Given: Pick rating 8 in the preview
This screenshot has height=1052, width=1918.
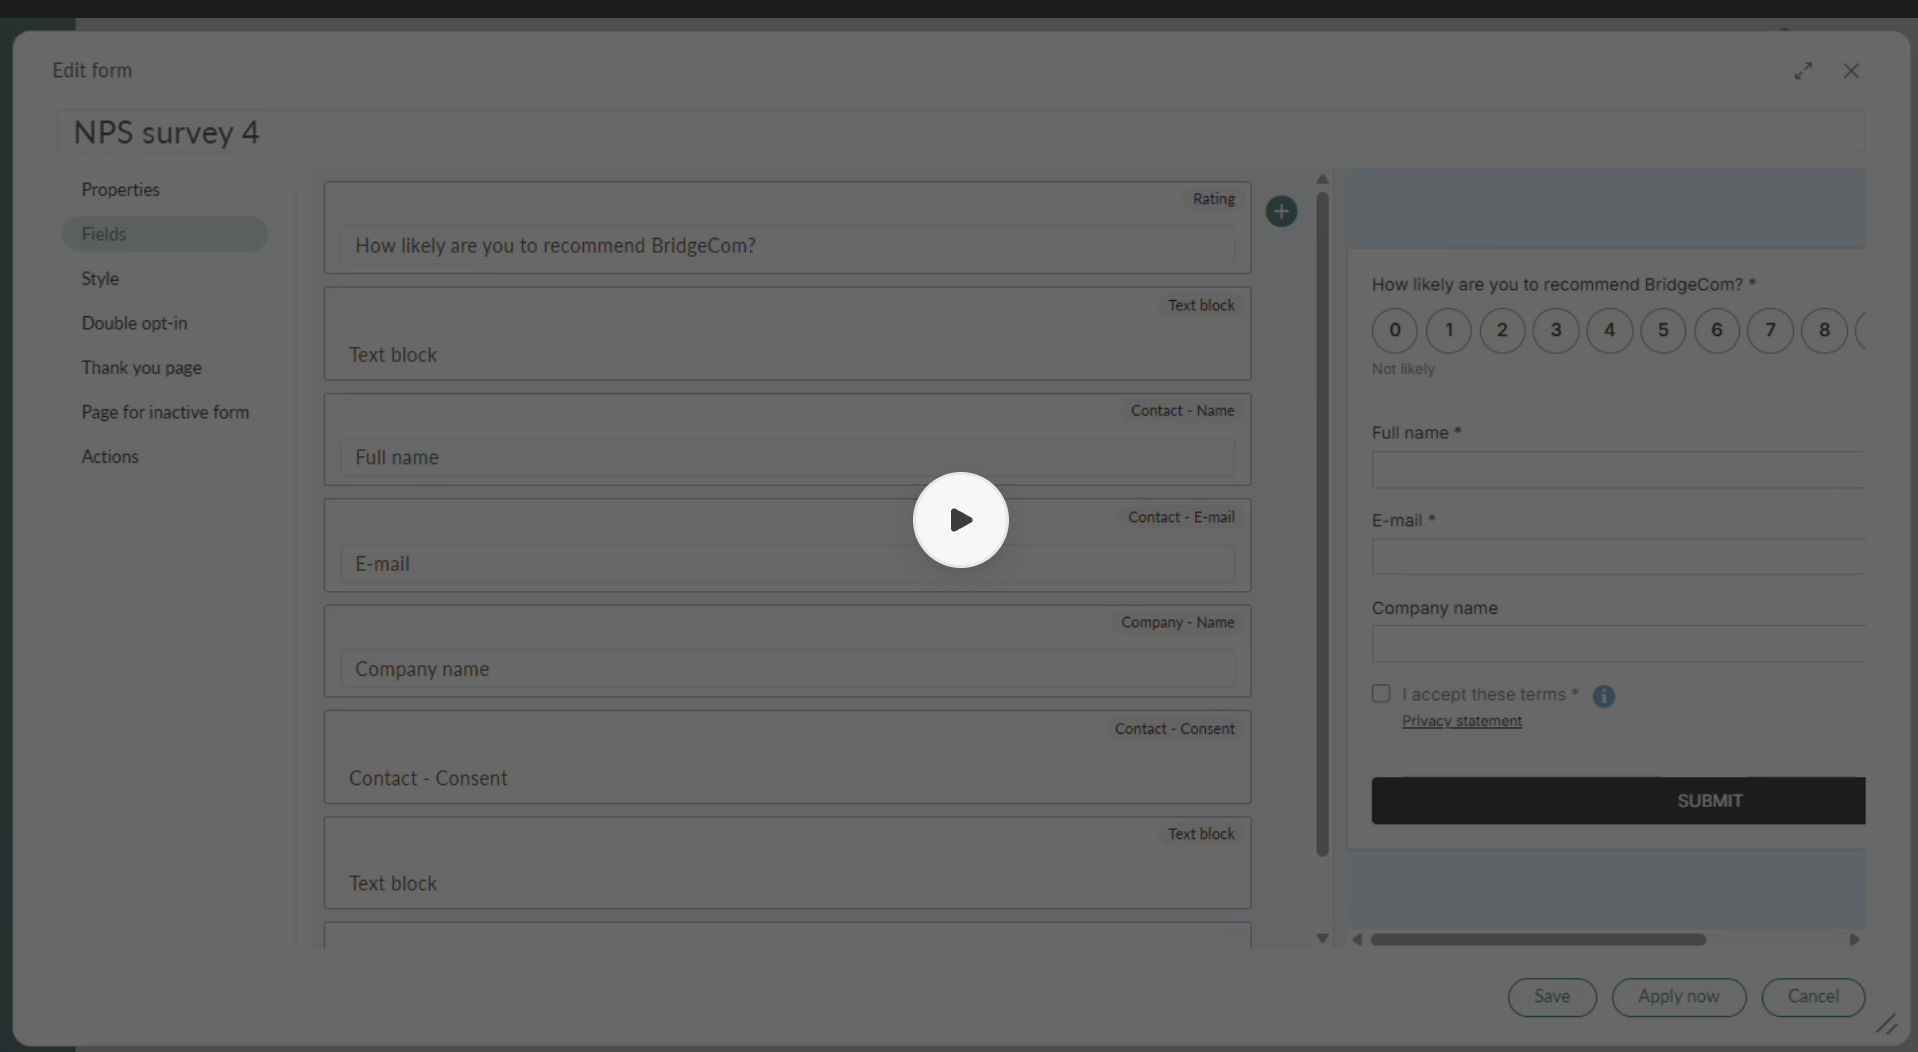Looking at the screenshot, I should pyautogui.click(x=1824, y=330).
